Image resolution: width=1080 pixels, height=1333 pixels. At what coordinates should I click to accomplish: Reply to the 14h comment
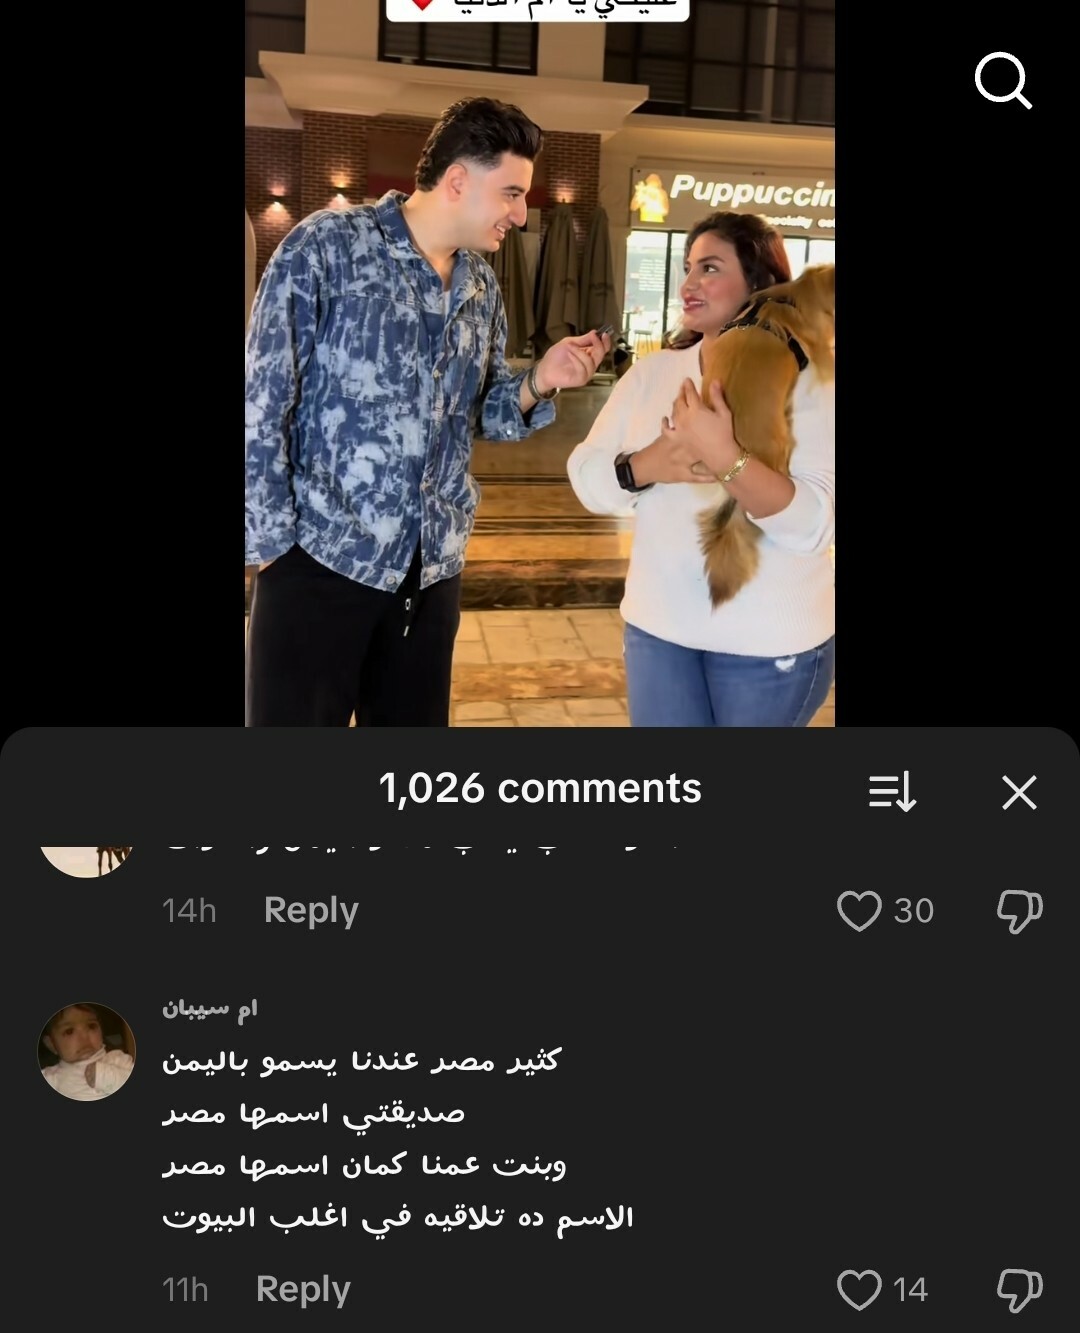pyautogui.click(x=311, y=911)
